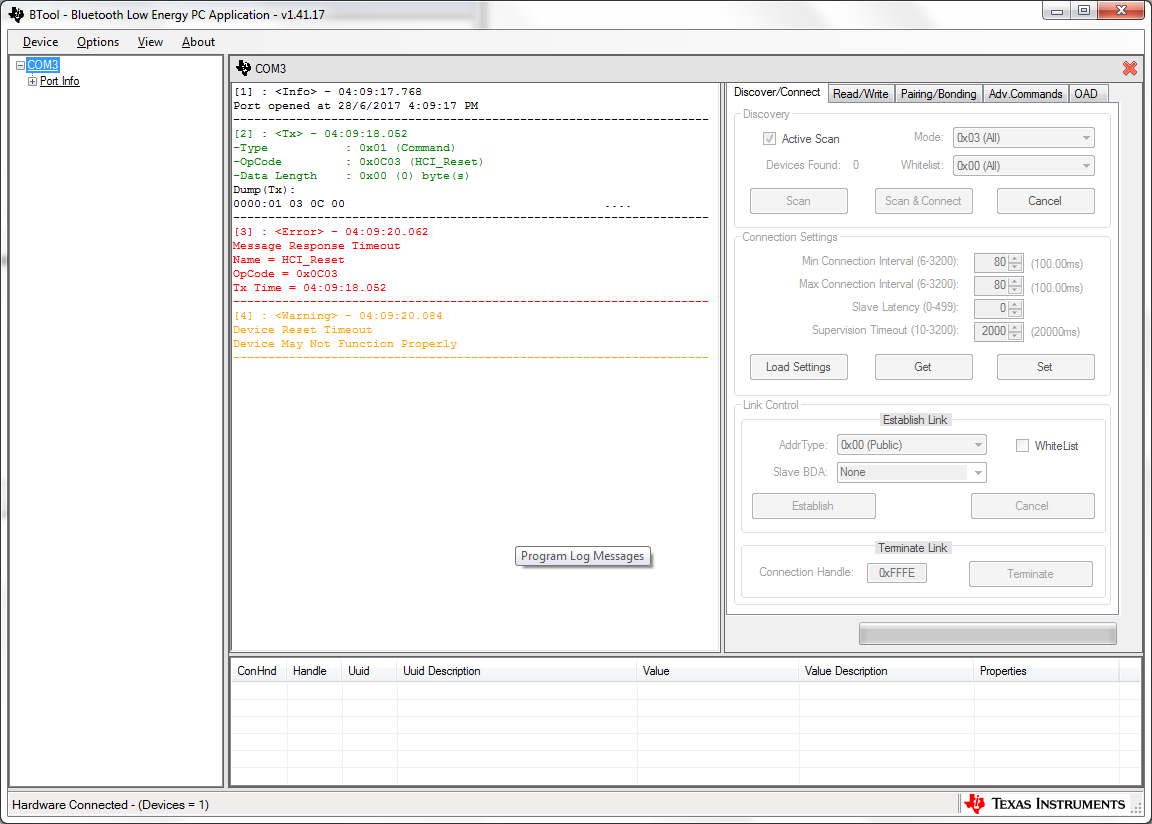The width and height of the screenshot is (1152, 824).
Task: Collapse the COM3 tree node
Action: (20, 65)
